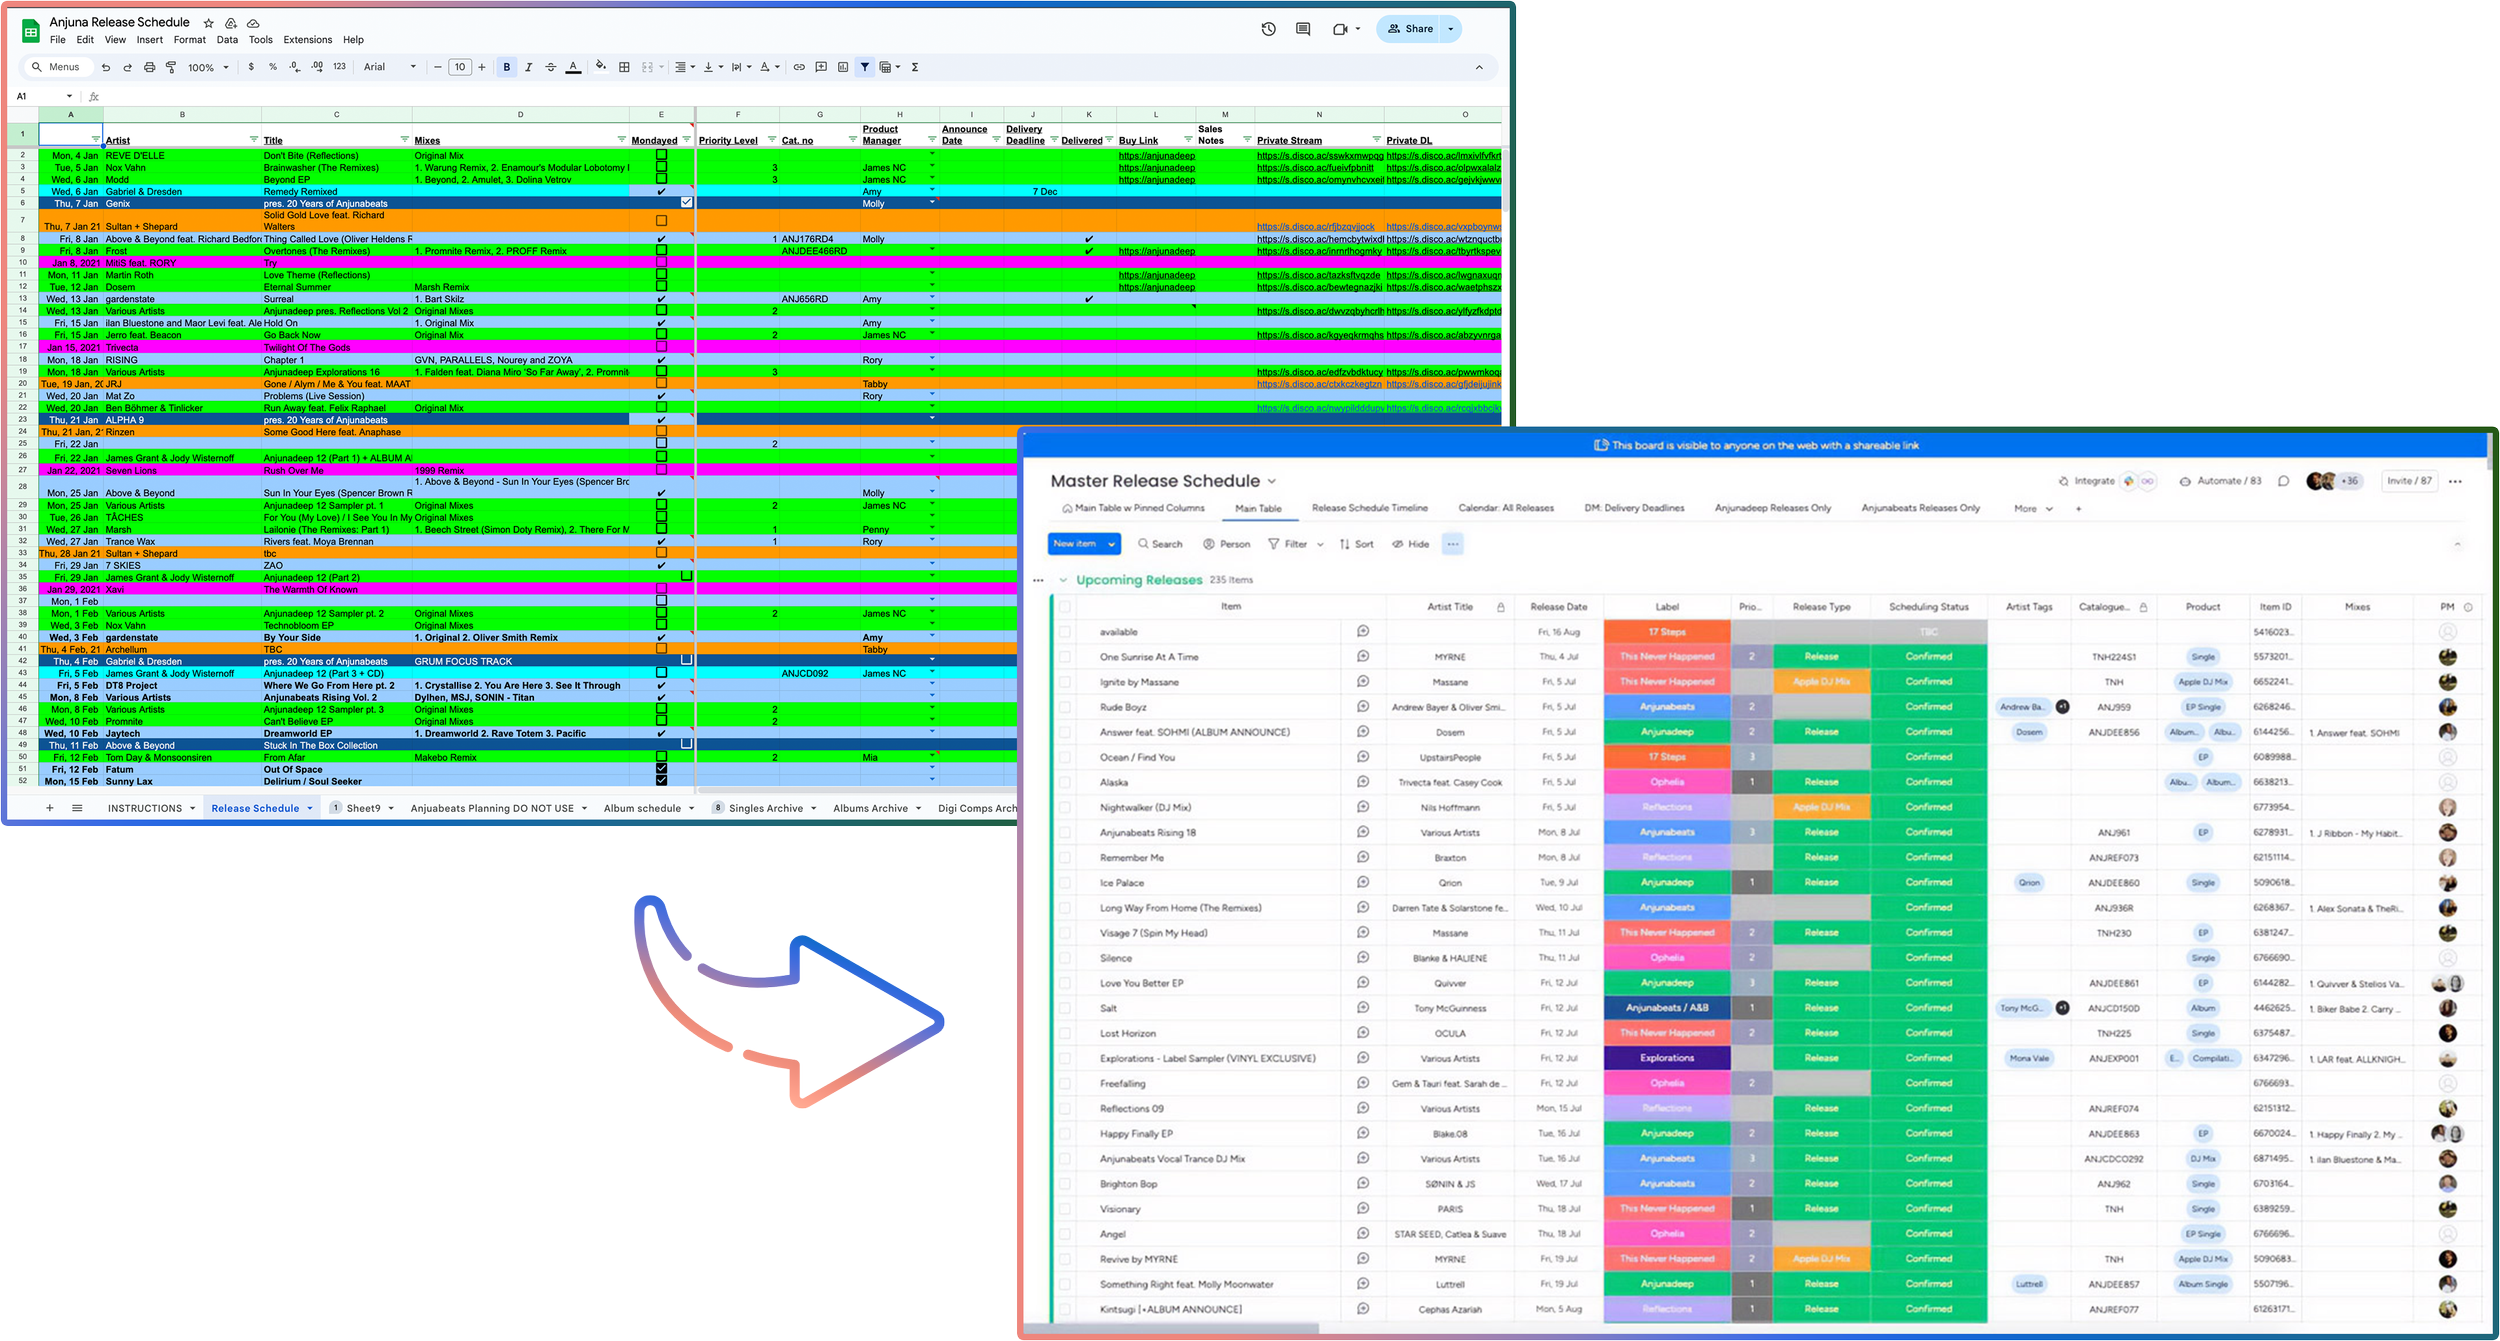Viewport: 2500px width, 1341px height.
Task: Toggle Mondayed checkbox for REVE D'ELLE row
Action: (661, 156)
